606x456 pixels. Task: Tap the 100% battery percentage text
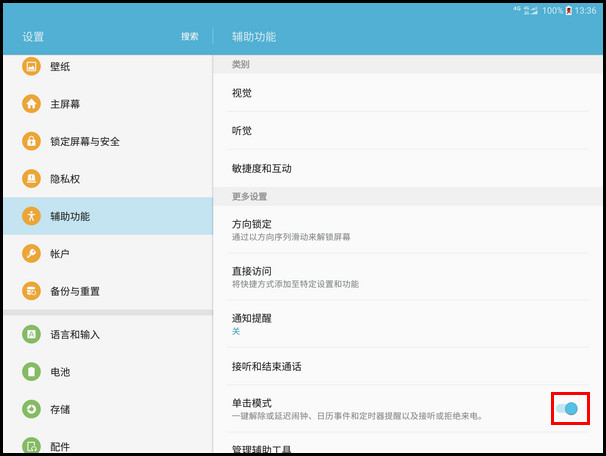click(552, 11)
